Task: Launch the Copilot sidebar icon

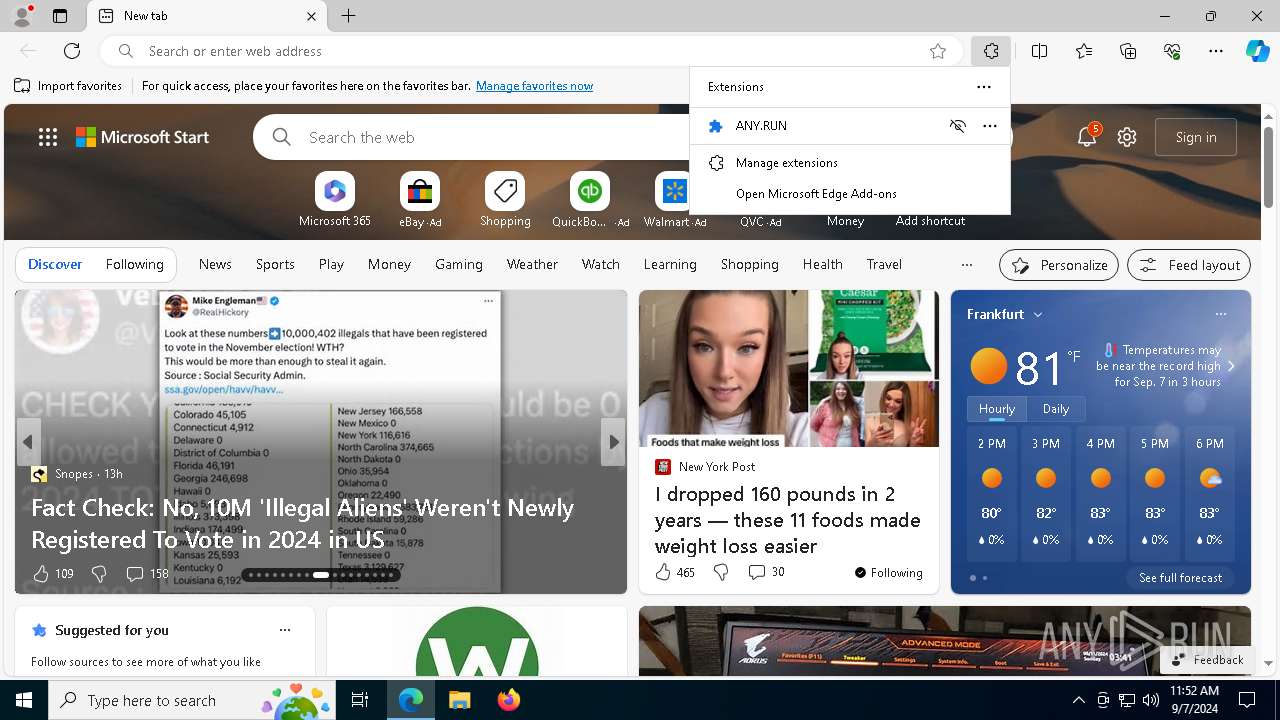Action: point(1257,51)
